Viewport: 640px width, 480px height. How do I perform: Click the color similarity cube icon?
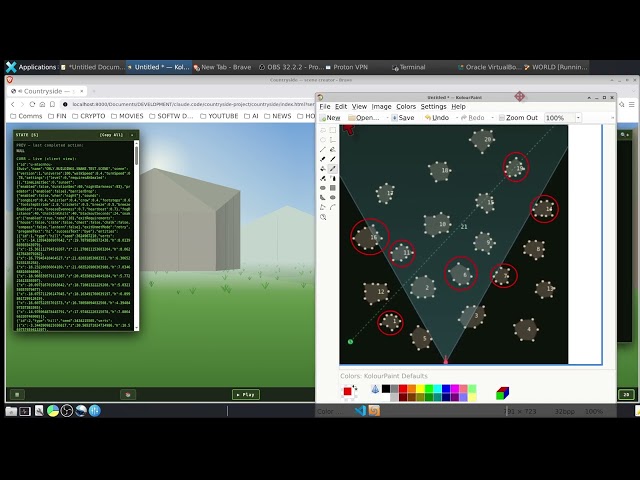click(x=502, y=393)
